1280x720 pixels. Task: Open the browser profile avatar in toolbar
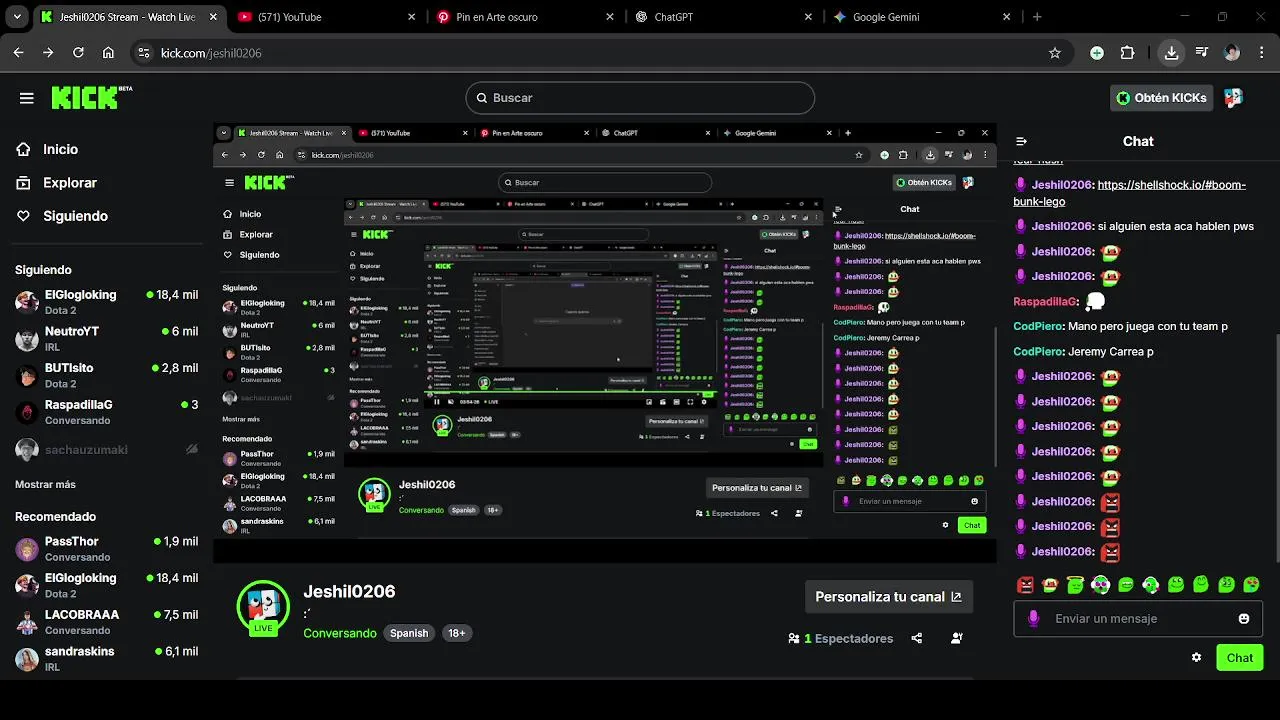tap(1232, 53)
